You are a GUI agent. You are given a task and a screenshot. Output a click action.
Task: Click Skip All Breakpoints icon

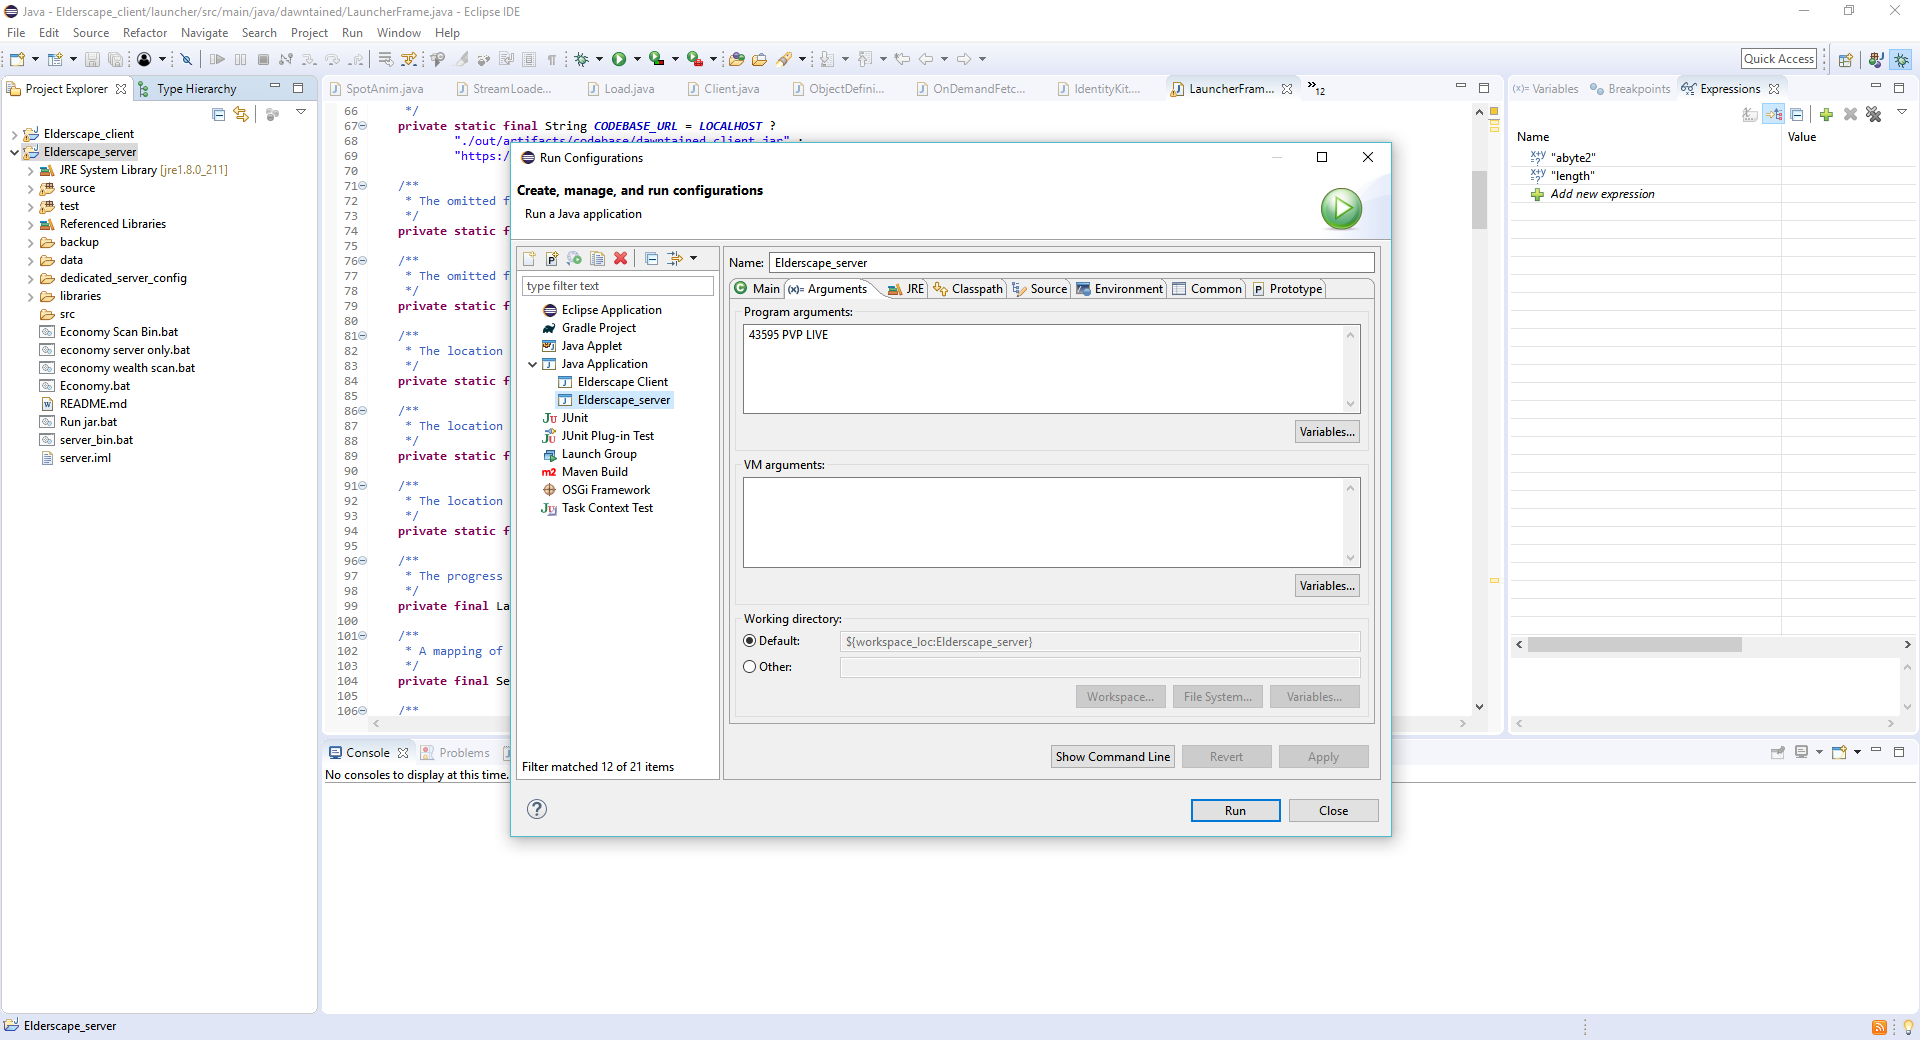[x=186, y=60]
